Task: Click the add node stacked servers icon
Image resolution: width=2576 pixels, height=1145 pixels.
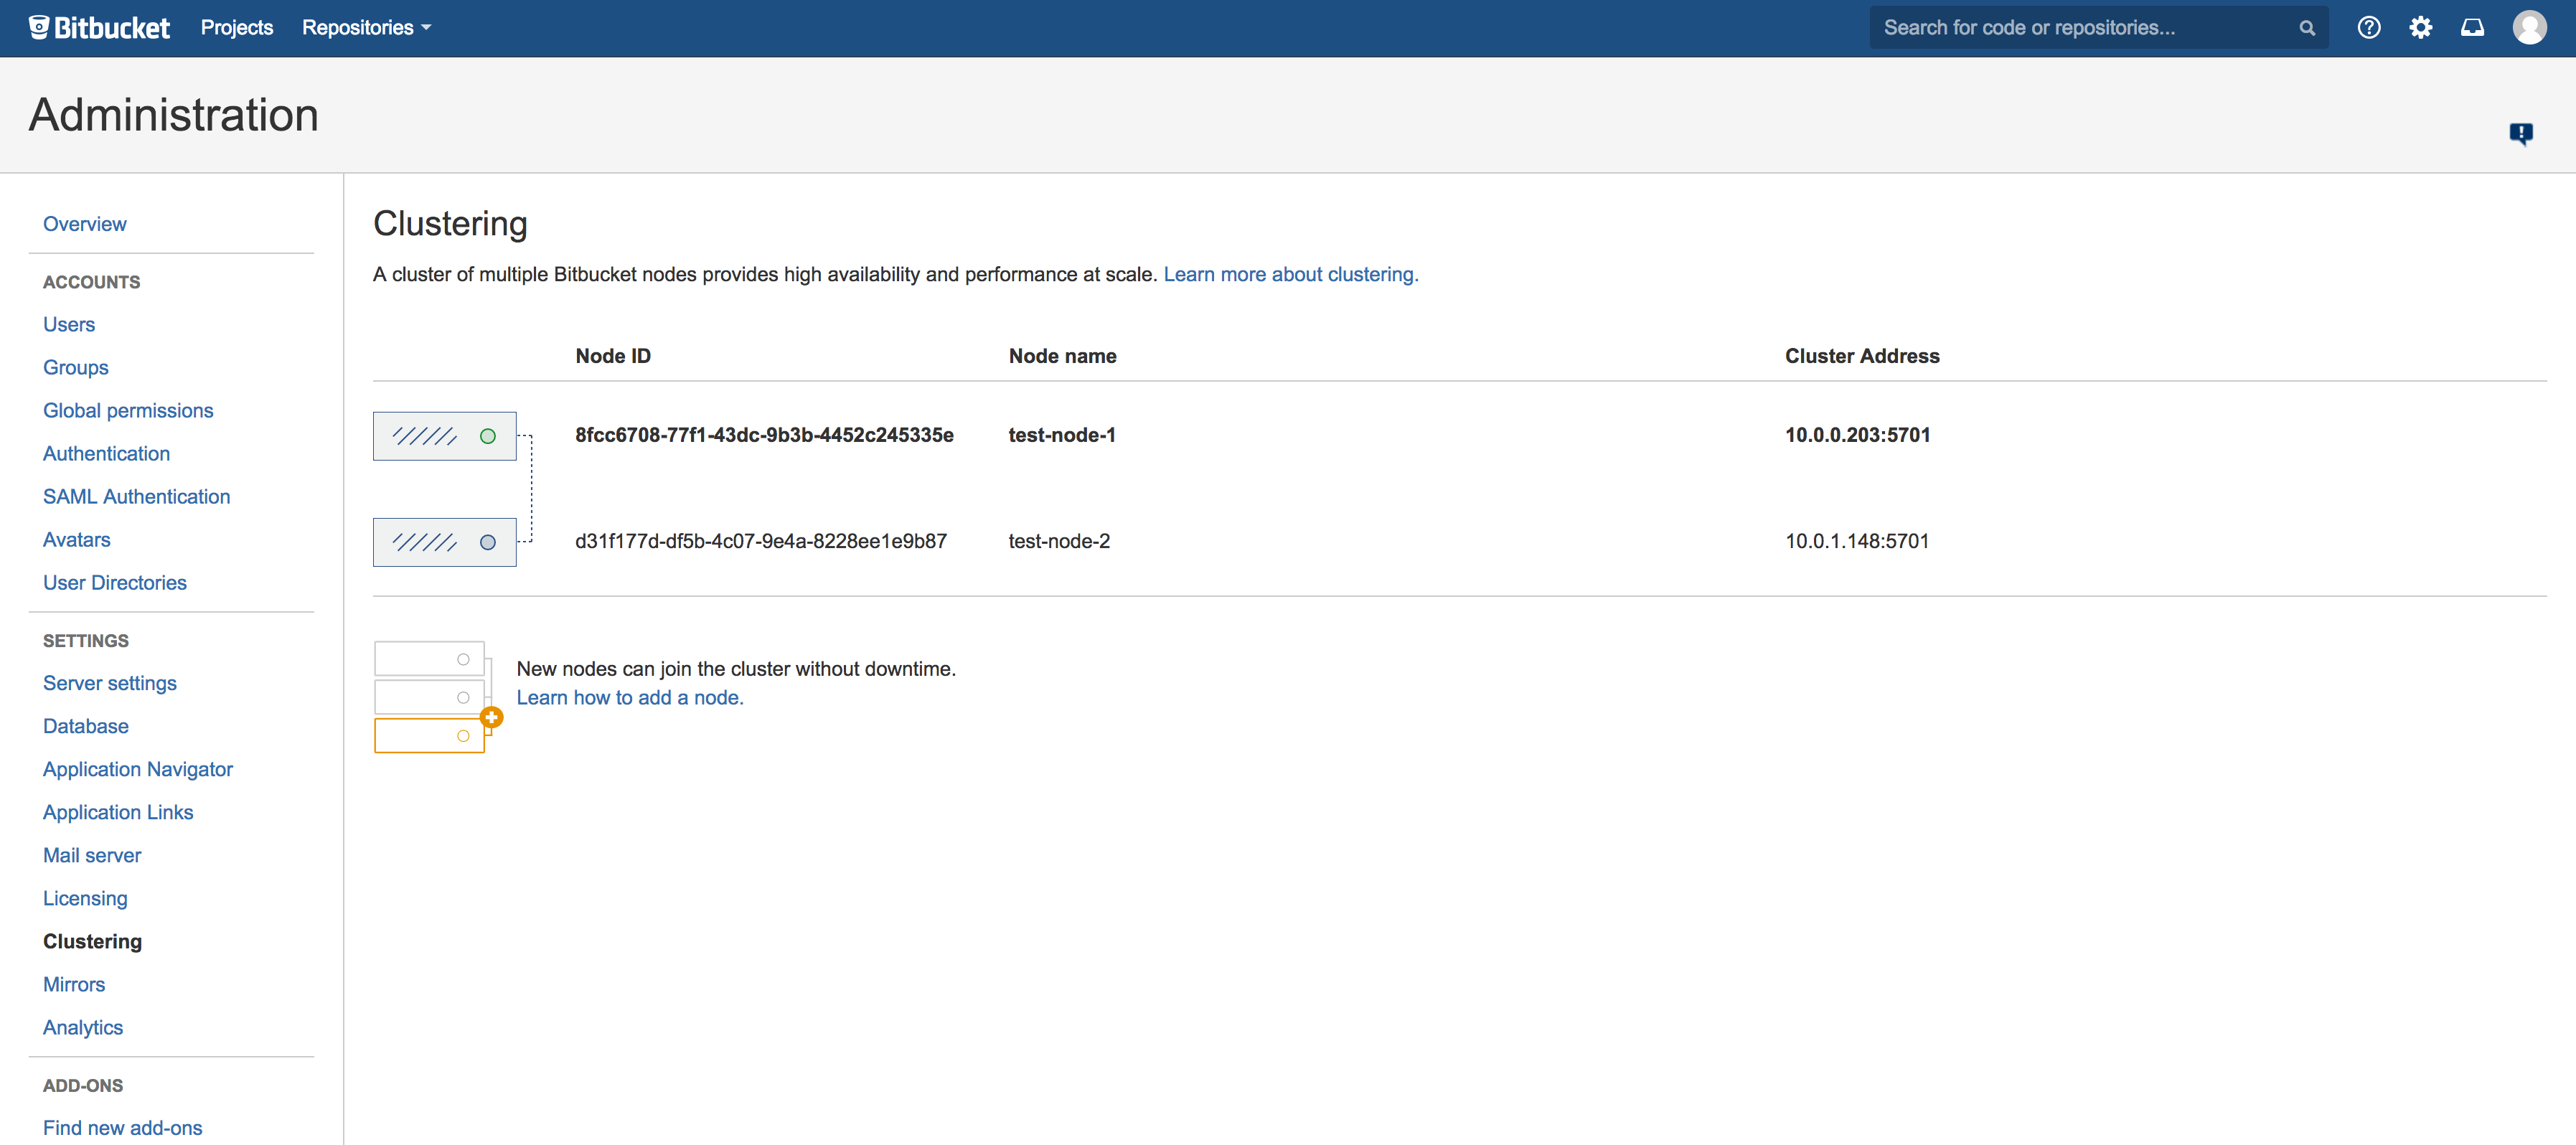Action: (x=437, y=697)
